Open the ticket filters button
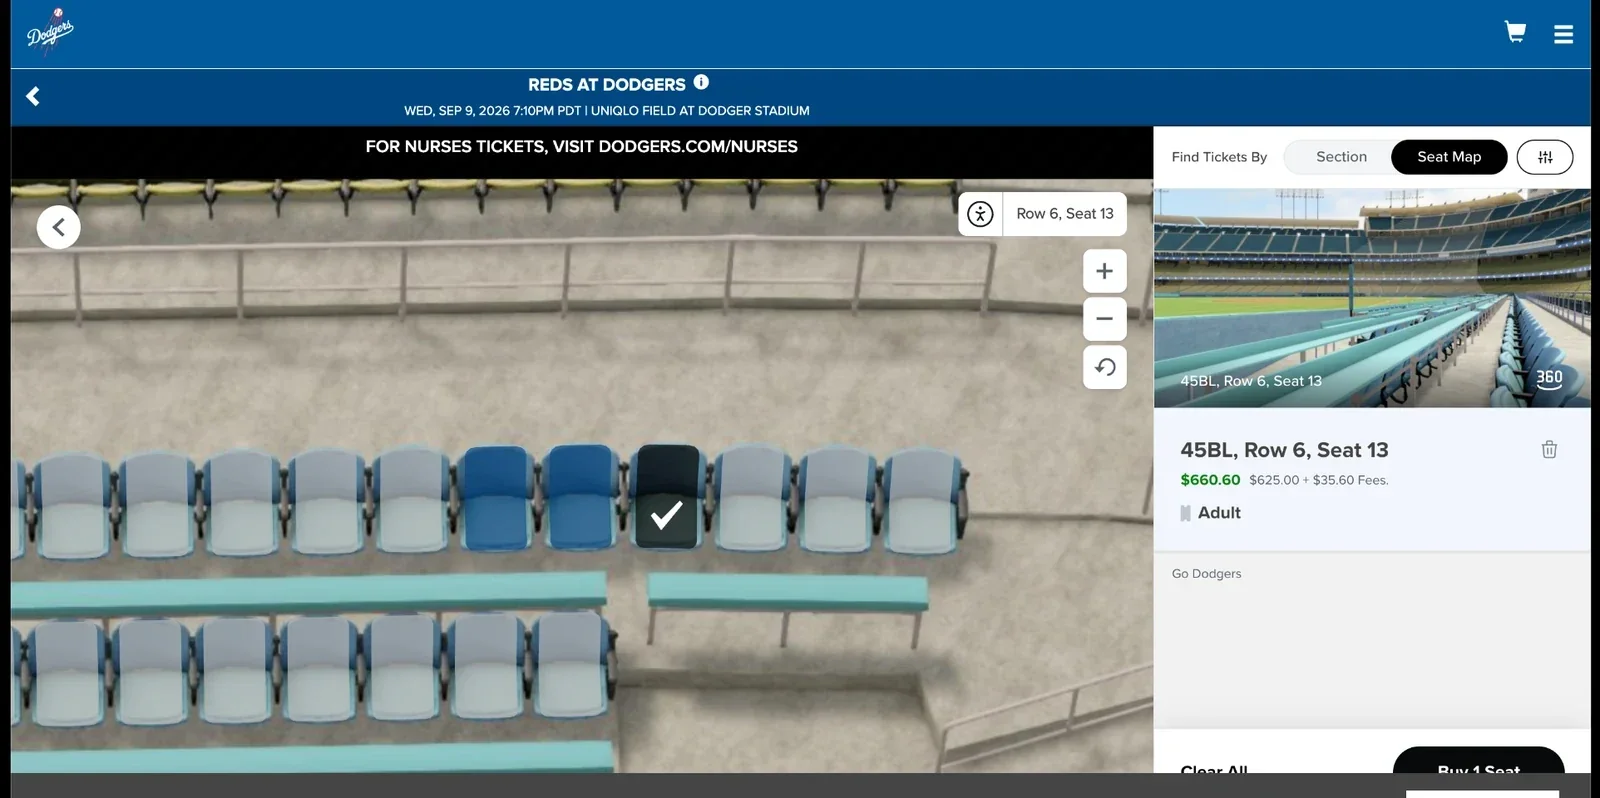 pos(1545,157)
